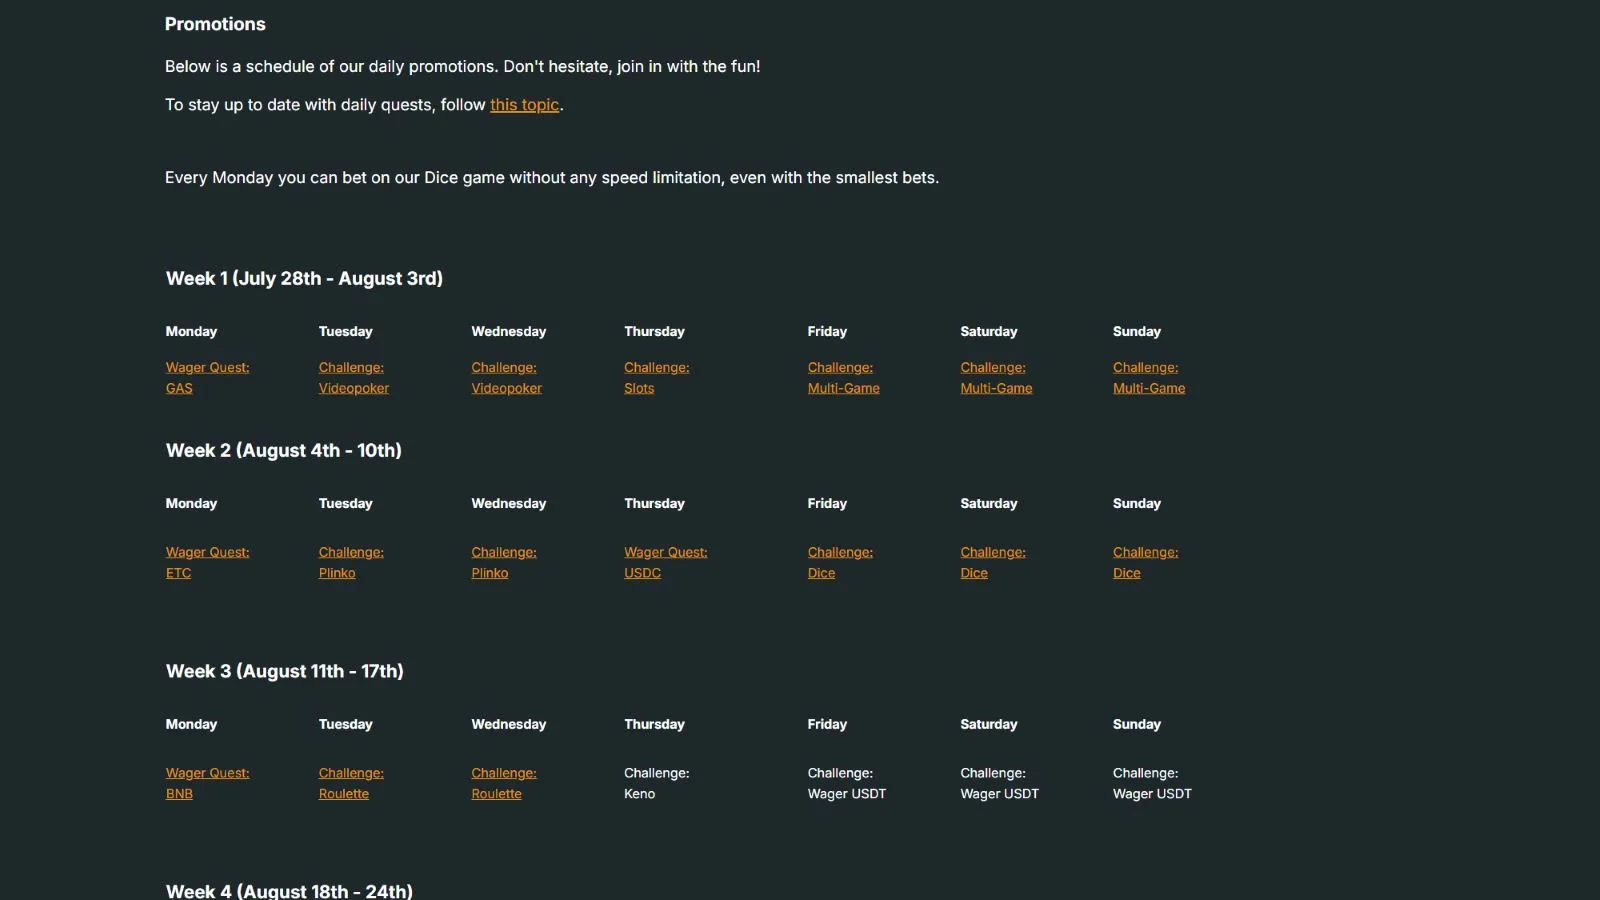This screenshot has height=900, width=1600.
Task: Open the 'this topic' daily quests link
Action: pyautogui.click(x=524, y=105)
